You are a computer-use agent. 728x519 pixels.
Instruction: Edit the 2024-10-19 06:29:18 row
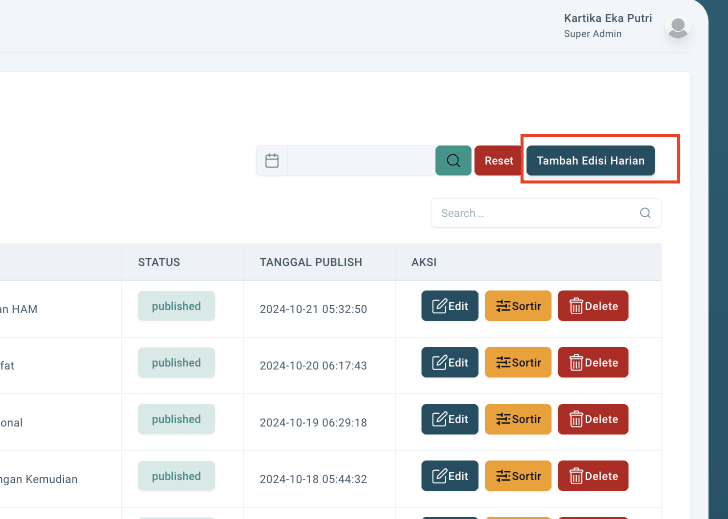point(449,419)
